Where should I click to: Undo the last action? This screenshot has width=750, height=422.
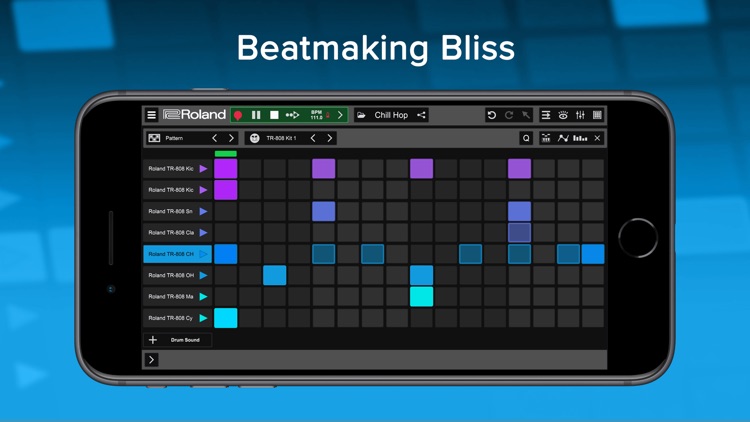(x=491, y=115)
